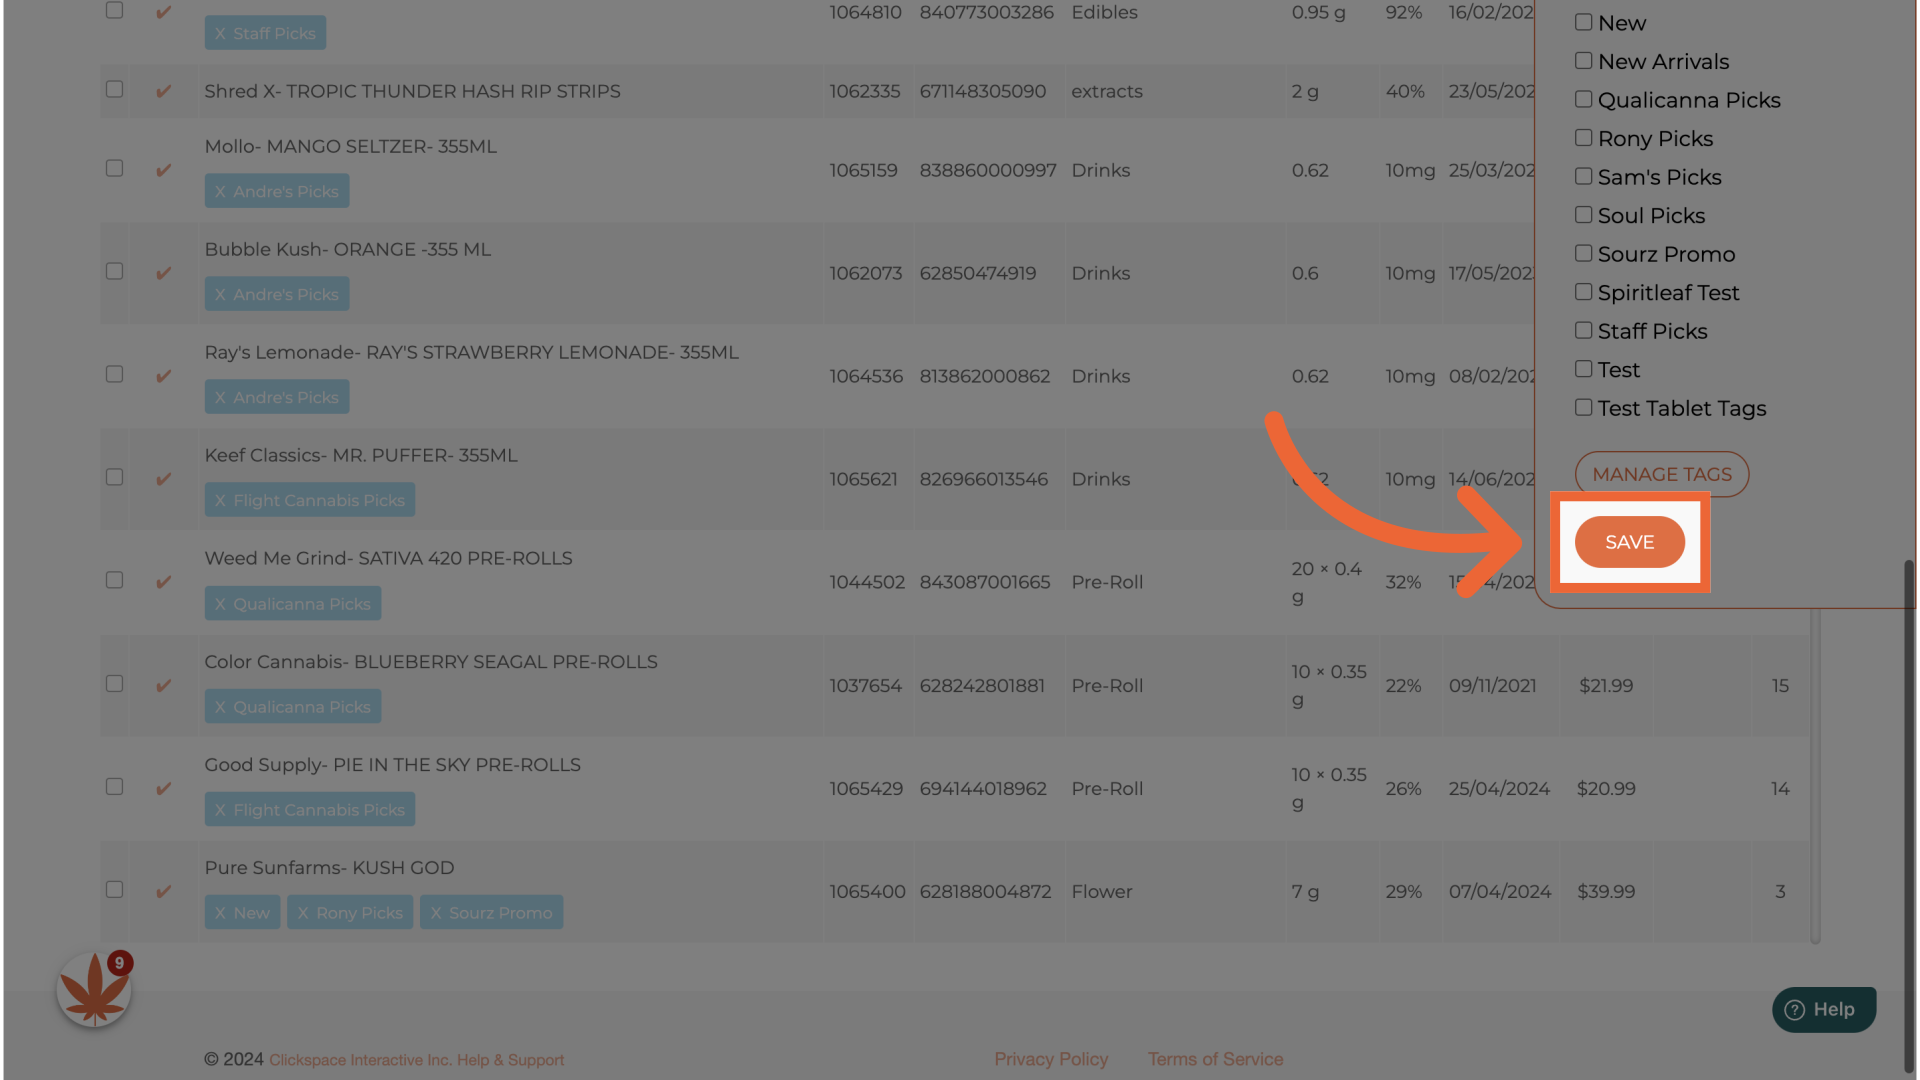
Task: Remove Qualicanna Picks from Blueberry Seagal Pre-Rolls
Action: click(220, 707)
